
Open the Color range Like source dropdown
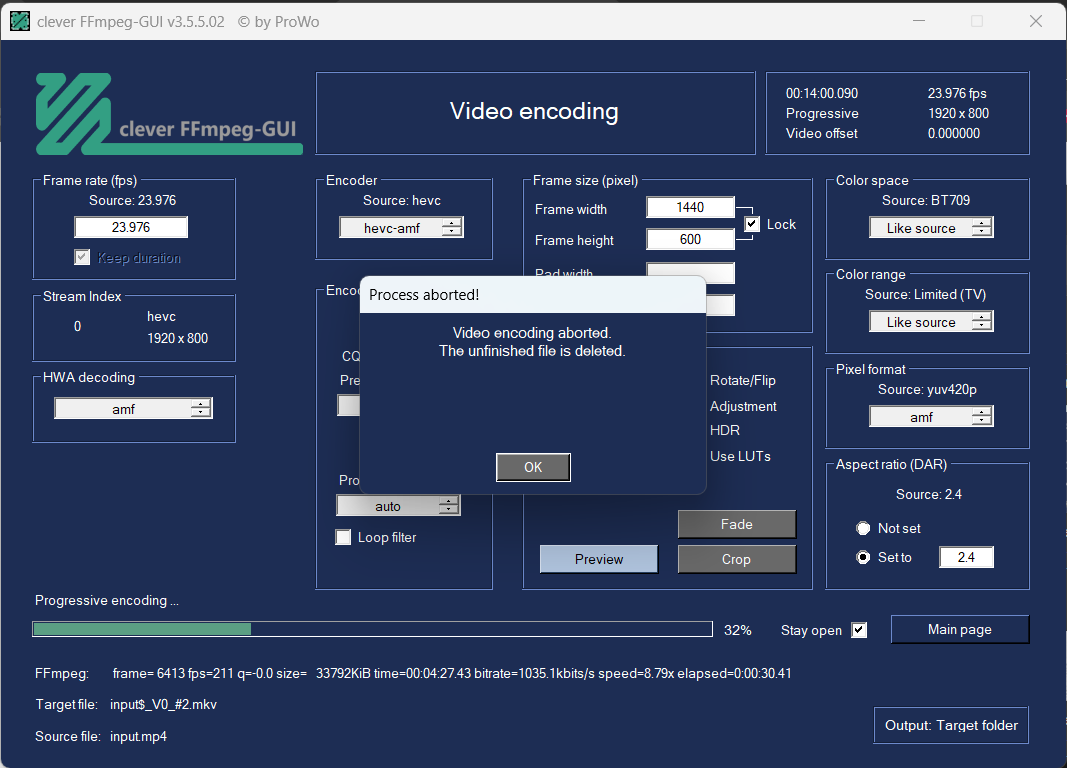tap(931, 322)
